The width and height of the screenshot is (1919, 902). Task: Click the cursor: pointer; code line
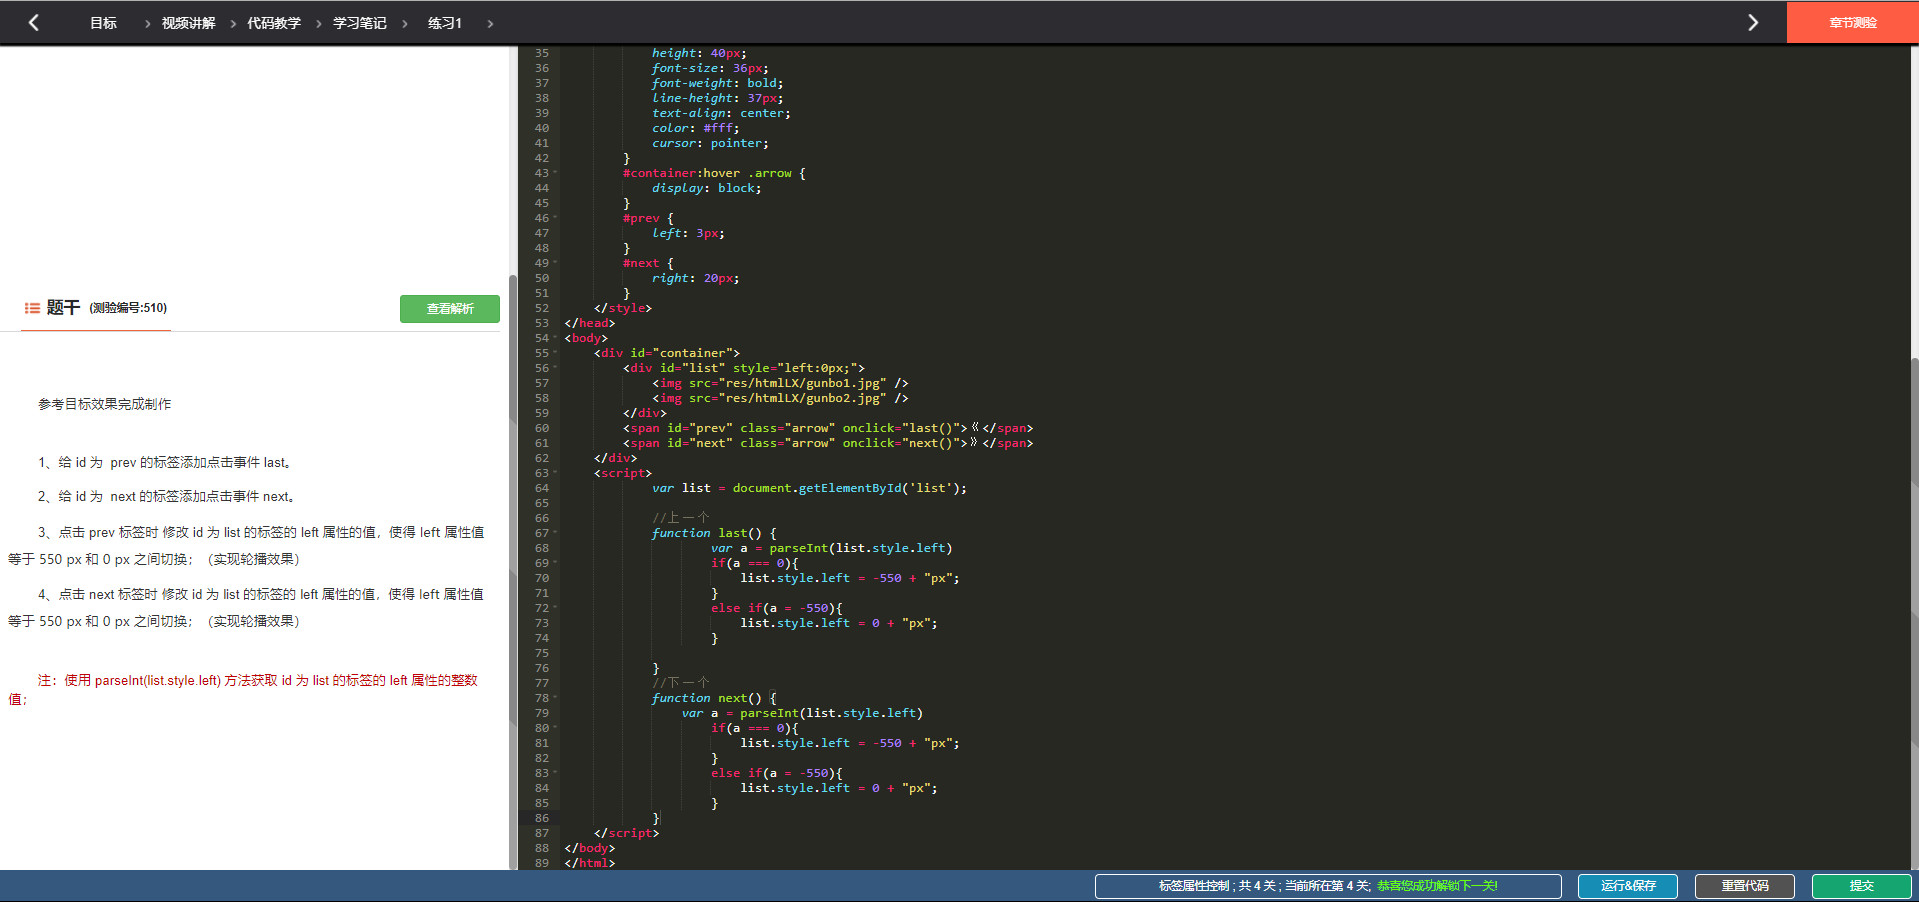(710, 143)
